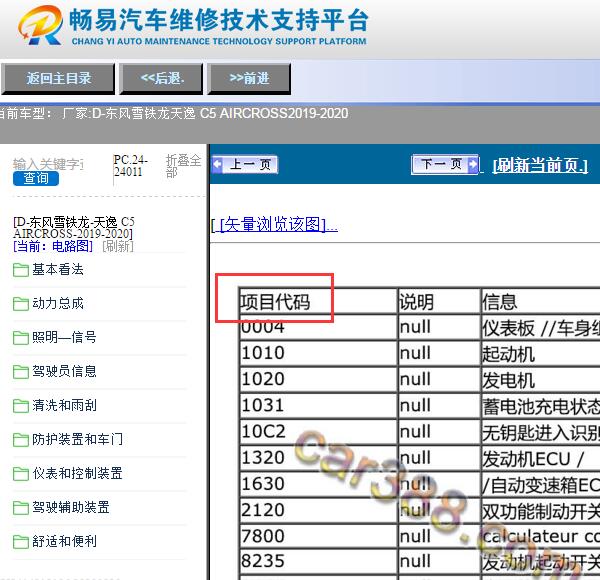600x580 pixels.
Task: Open the 动力总成 folder icon
Action: point(21,304)
